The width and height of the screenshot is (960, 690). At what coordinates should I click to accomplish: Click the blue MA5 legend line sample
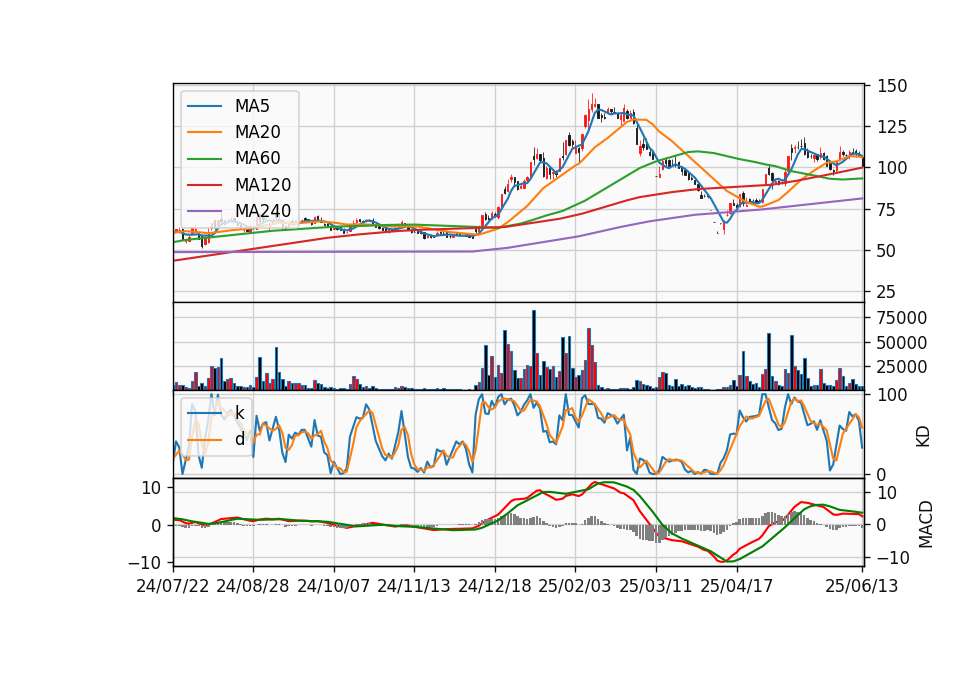[204, 106]
